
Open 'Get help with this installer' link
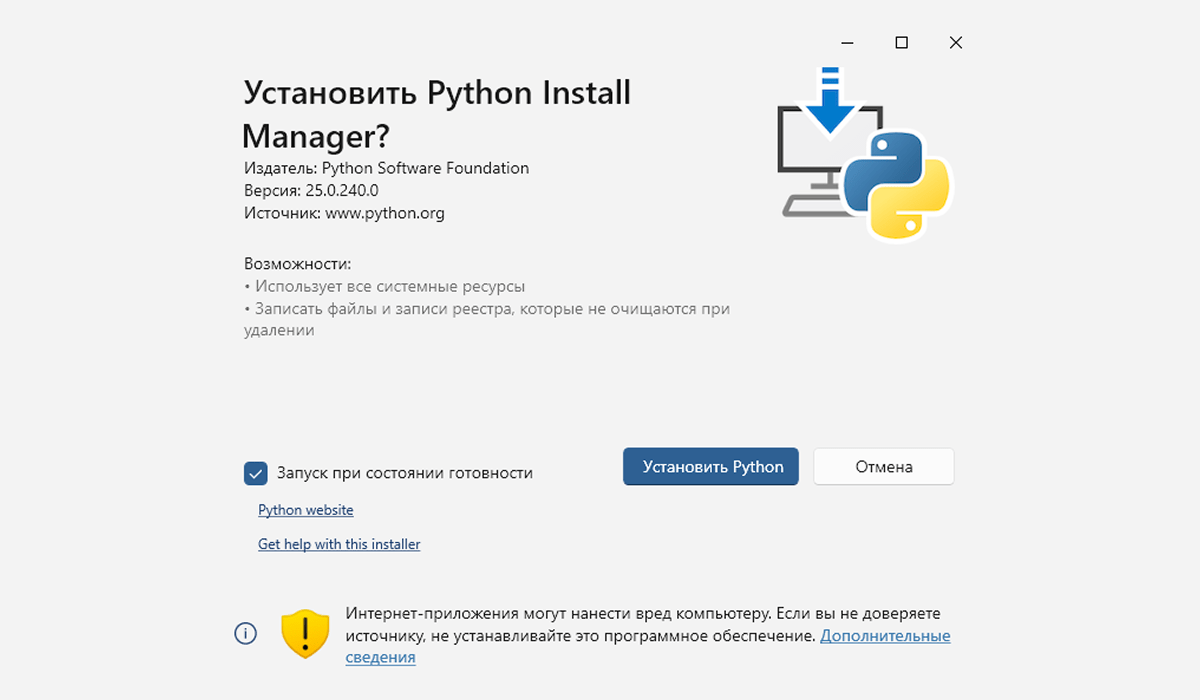339,545
